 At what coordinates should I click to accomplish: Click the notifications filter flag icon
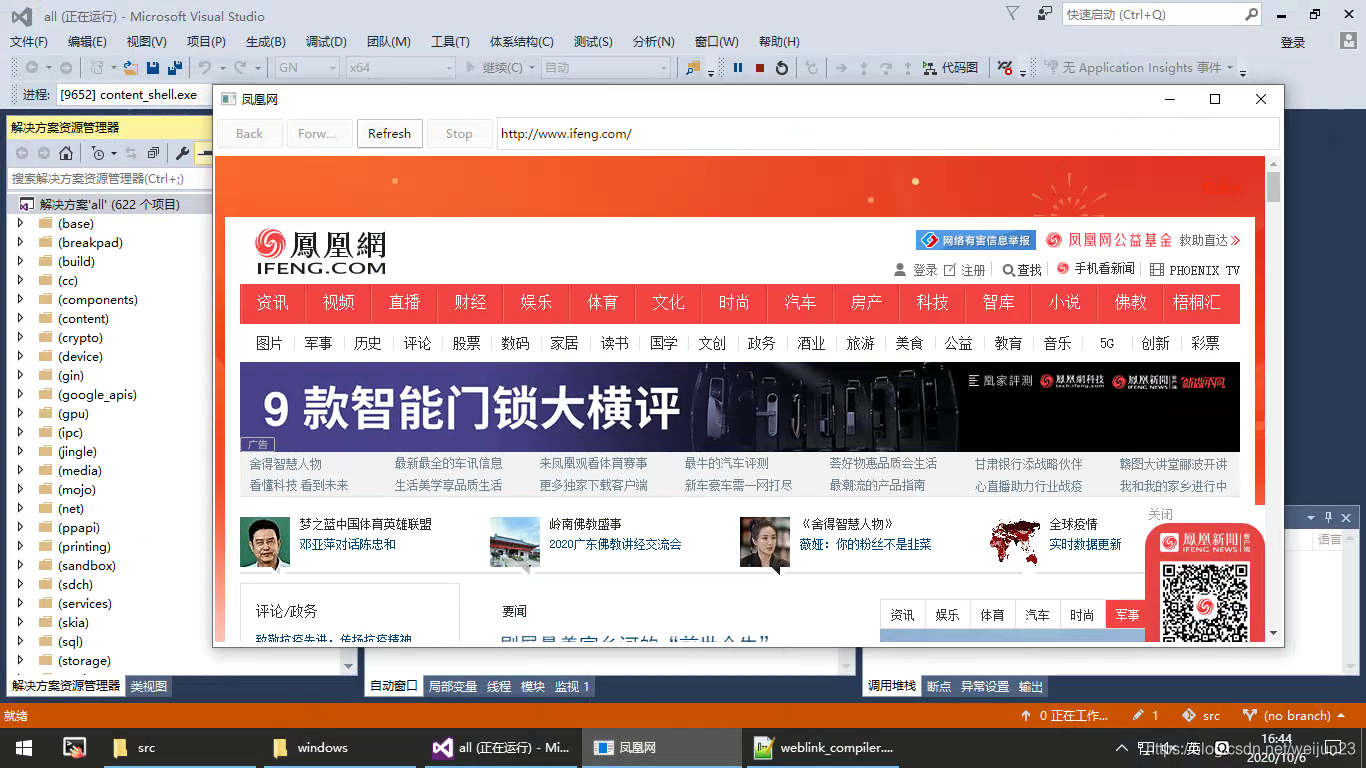(x=1013, y=14)
